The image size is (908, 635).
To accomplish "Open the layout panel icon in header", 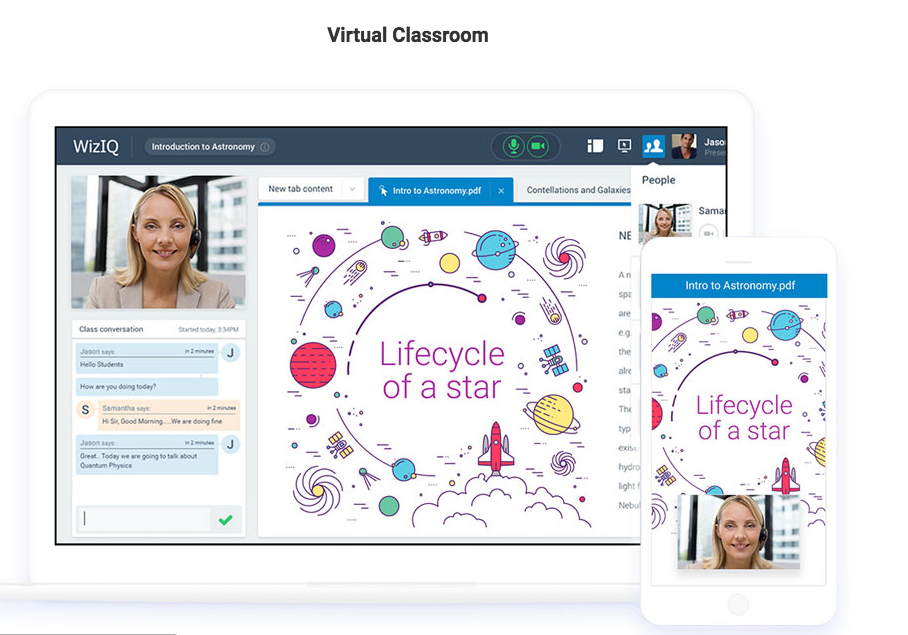I will click(595, 146).
